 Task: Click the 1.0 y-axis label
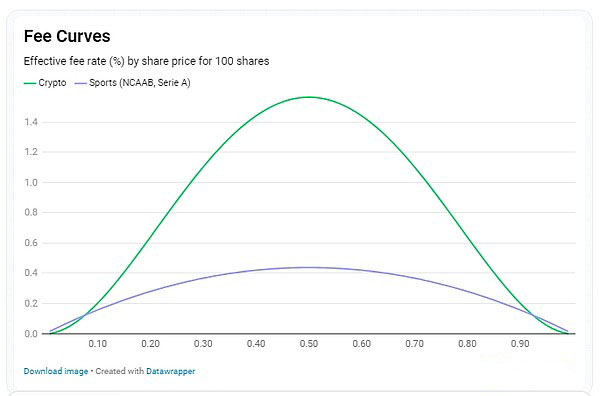pyautogui.click(x=31, y=183)
